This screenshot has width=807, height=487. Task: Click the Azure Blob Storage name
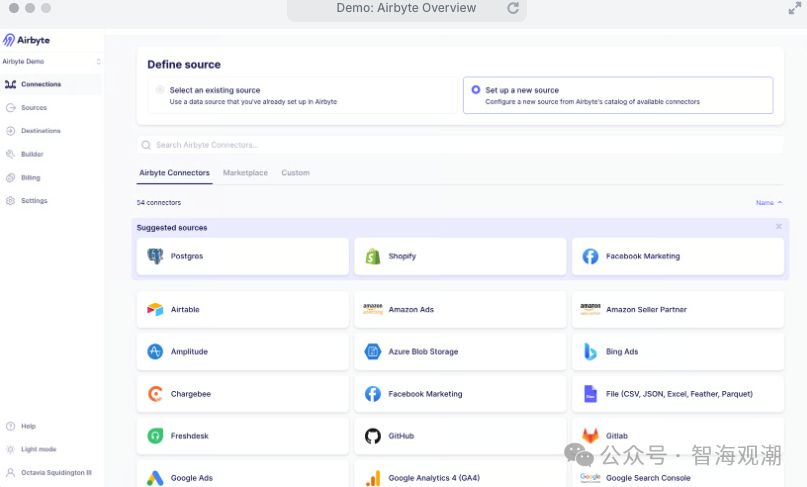click(423, 352)
